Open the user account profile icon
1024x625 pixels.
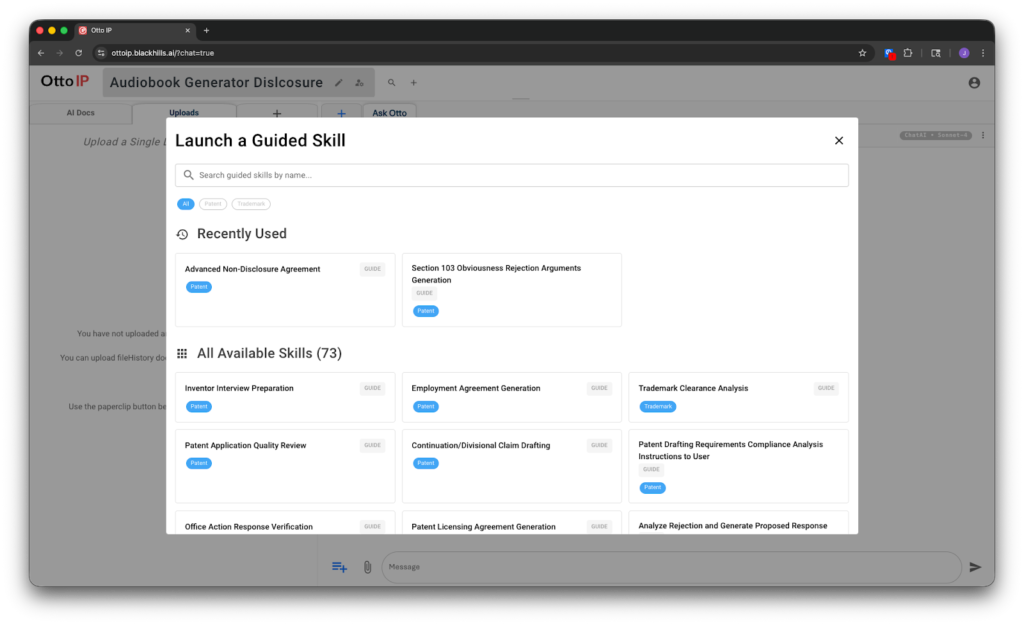(x=974, y=83)
